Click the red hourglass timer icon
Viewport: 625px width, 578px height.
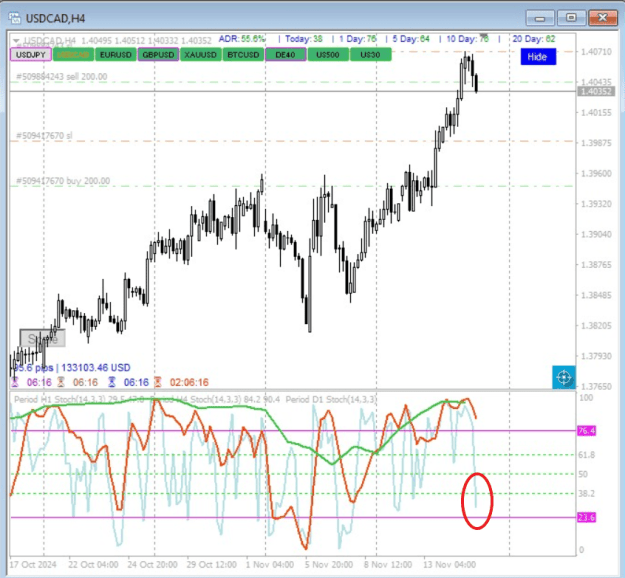click(x=158, y=382)
